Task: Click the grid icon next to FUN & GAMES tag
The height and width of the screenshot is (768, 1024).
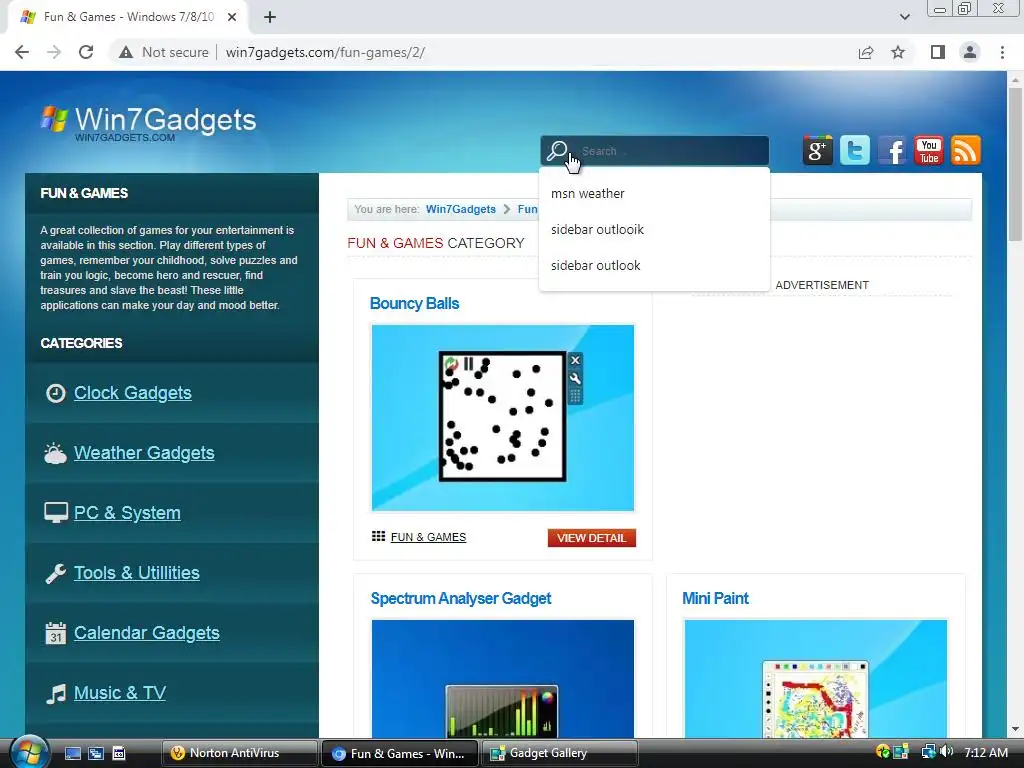Action: [x=378, y=536]
